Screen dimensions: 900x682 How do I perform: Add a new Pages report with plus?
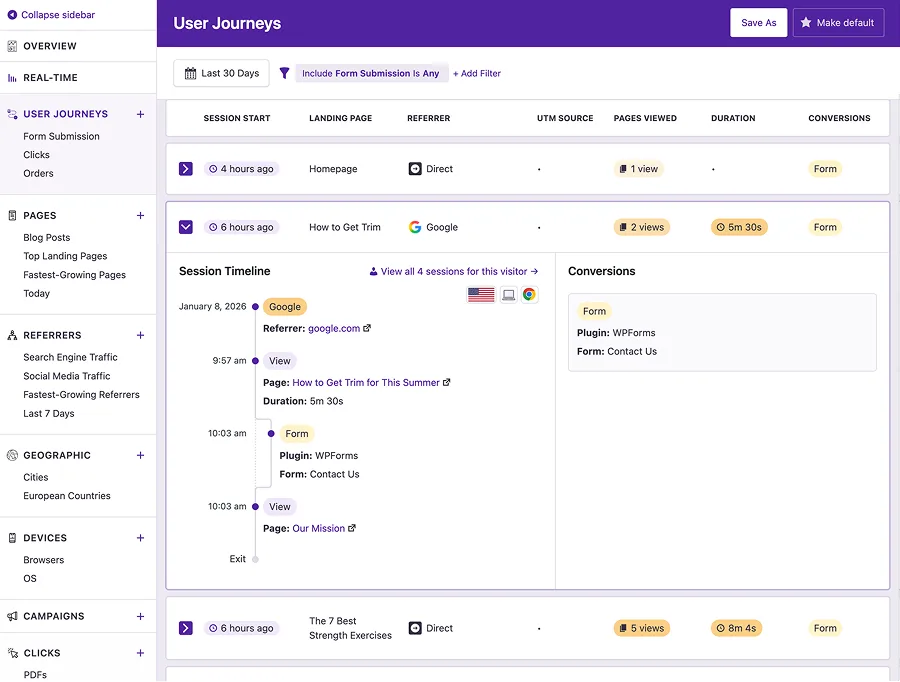pyautogui.click(x=140, y=216)
